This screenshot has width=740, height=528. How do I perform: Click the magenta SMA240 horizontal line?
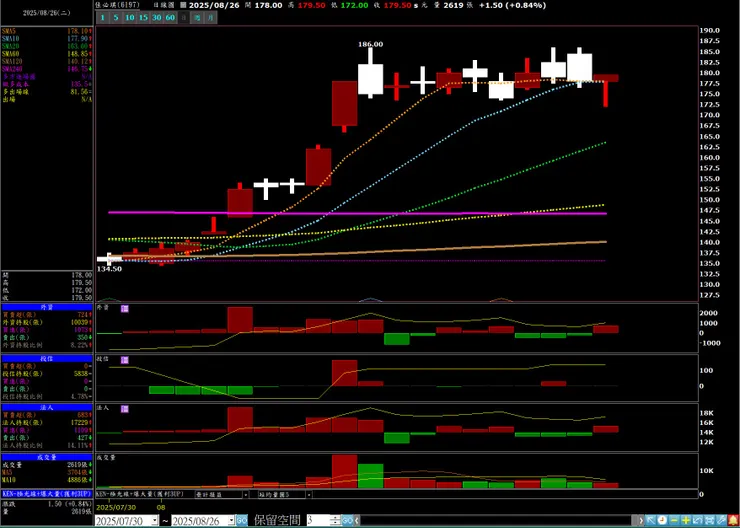[x=357, y=213]
